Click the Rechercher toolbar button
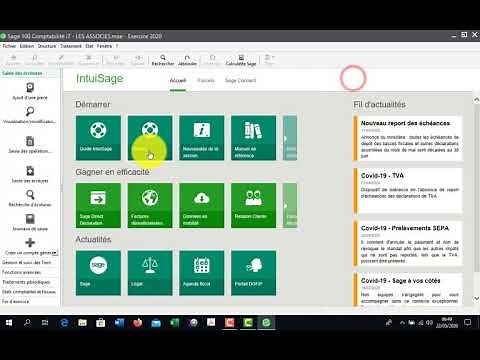Image resolution: width=480 pixels, height=360 pixels. (163, 60)
